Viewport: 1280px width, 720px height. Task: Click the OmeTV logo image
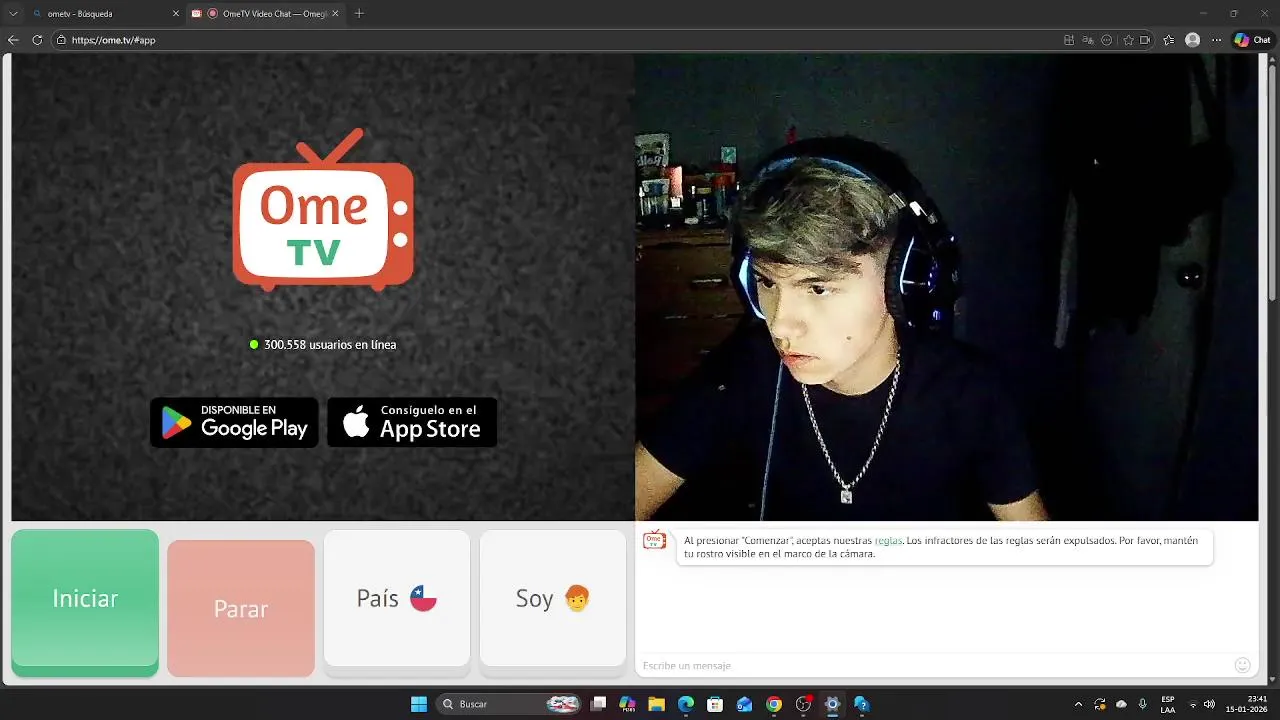coord(323,210)
